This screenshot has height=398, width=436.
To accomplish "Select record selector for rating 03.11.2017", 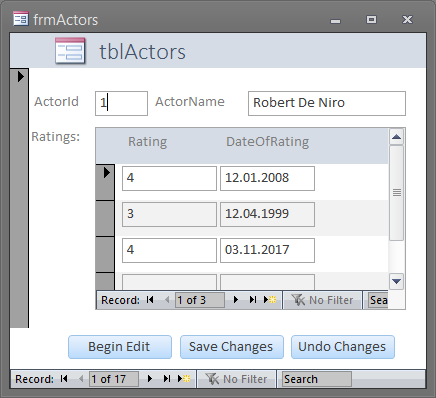I will (105, 254).
